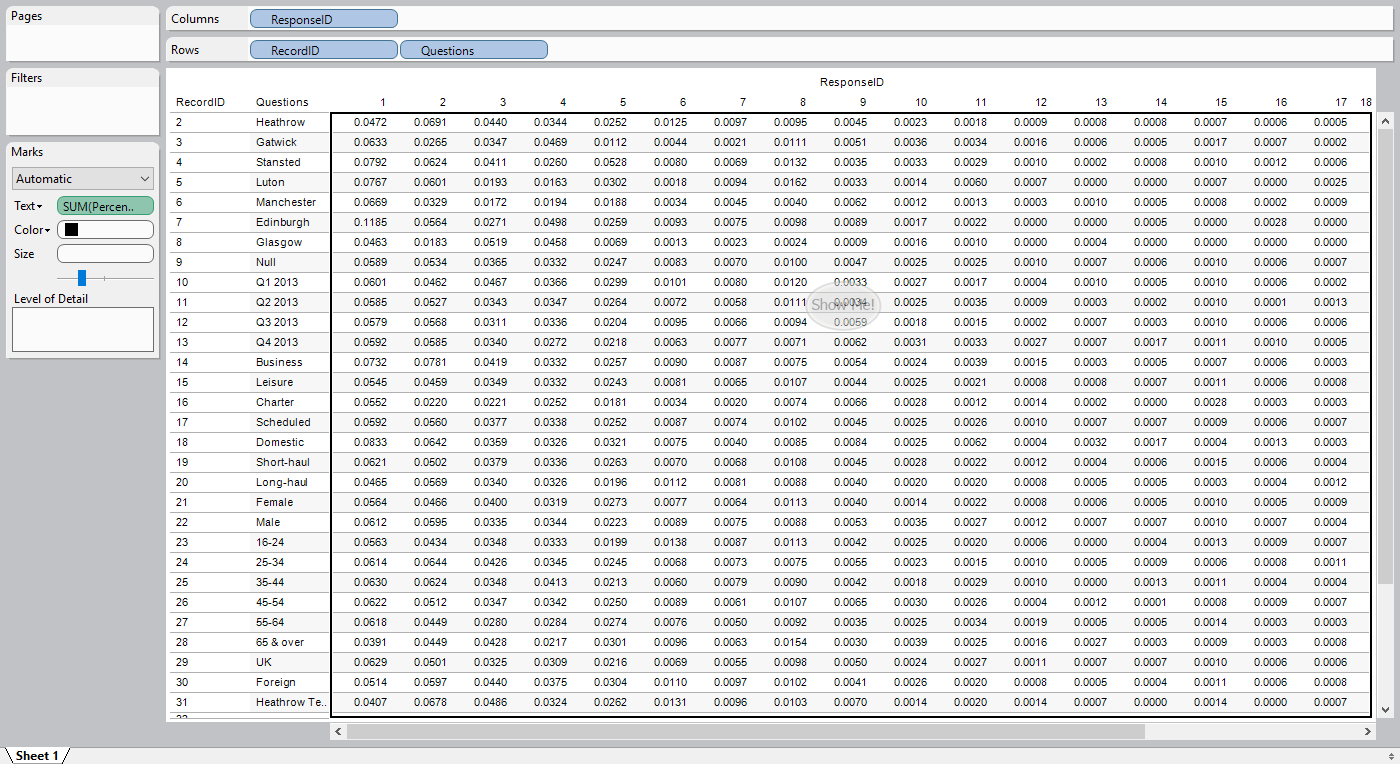Screen dimensions: 1400x764
Task: Click the vertical scrollbar up arrow
Action: [1385, 122]
